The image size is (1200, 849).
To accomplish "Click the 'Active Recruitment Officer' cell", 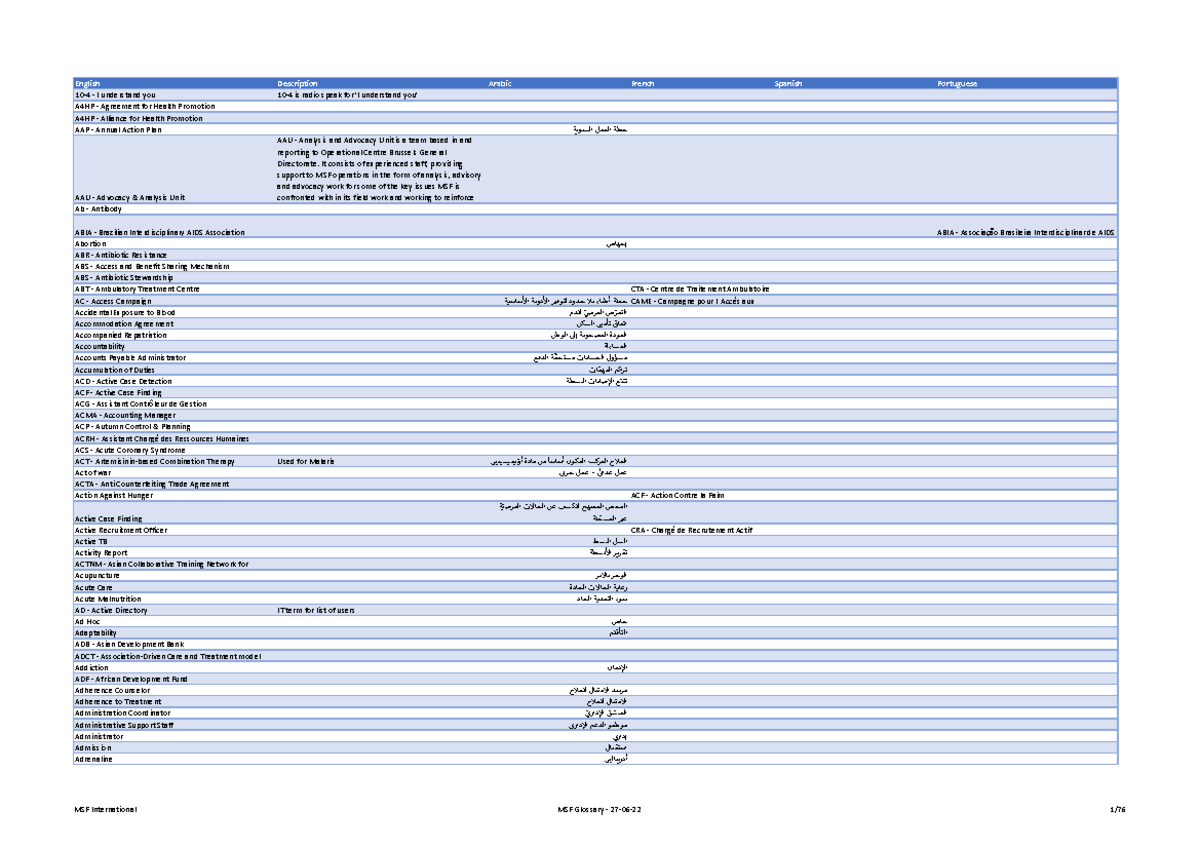I will coord(121,530).
